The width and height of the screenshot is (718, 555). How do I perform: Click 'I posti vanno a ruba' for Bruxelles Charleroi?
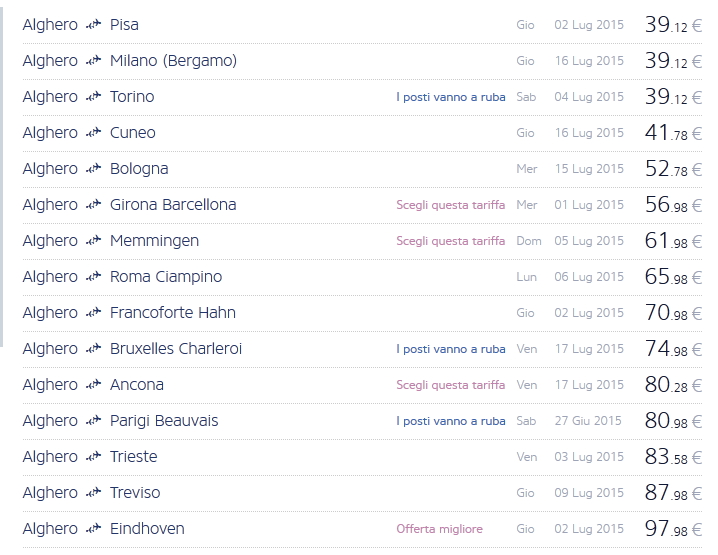pos(450,349)
